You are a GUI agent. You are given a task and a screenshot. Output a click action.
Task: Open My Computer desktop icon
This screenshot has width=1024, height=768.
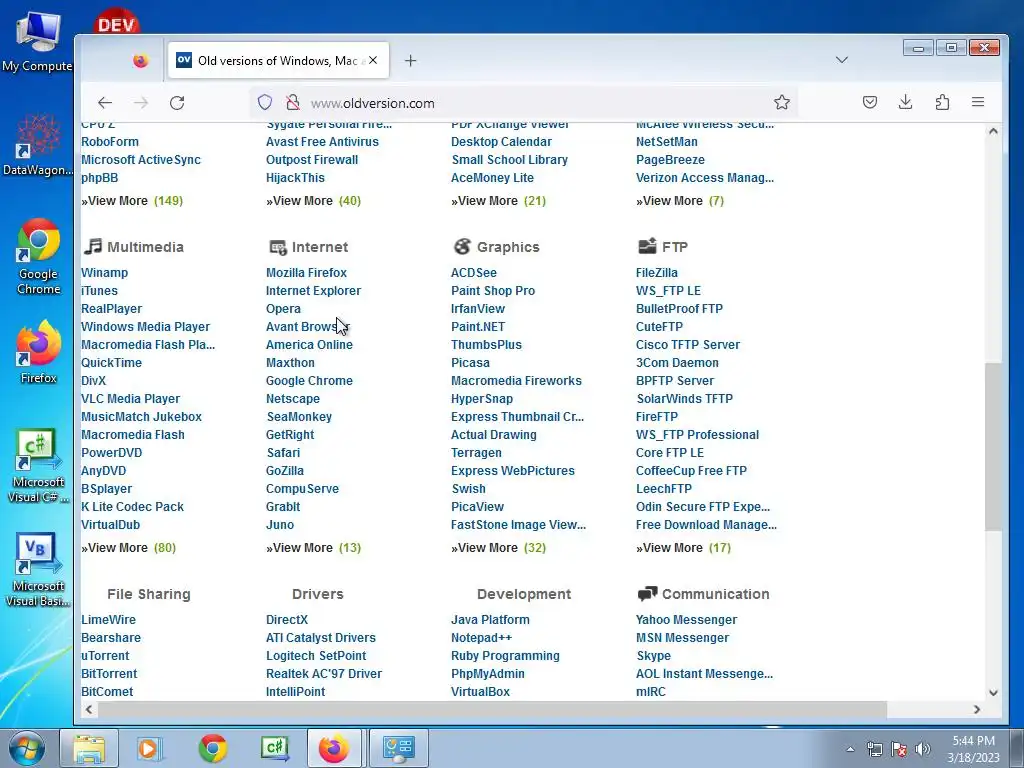[x=37, y=42]
